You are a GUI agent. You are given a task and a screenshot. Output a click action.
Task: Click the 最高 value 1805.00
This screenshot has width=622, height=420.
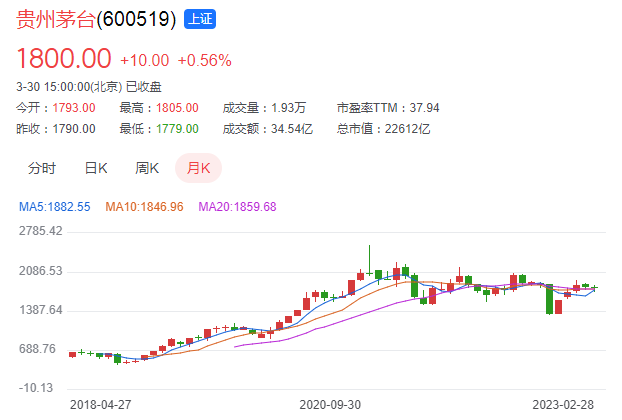pyautogui.click(x=177, y=108)
